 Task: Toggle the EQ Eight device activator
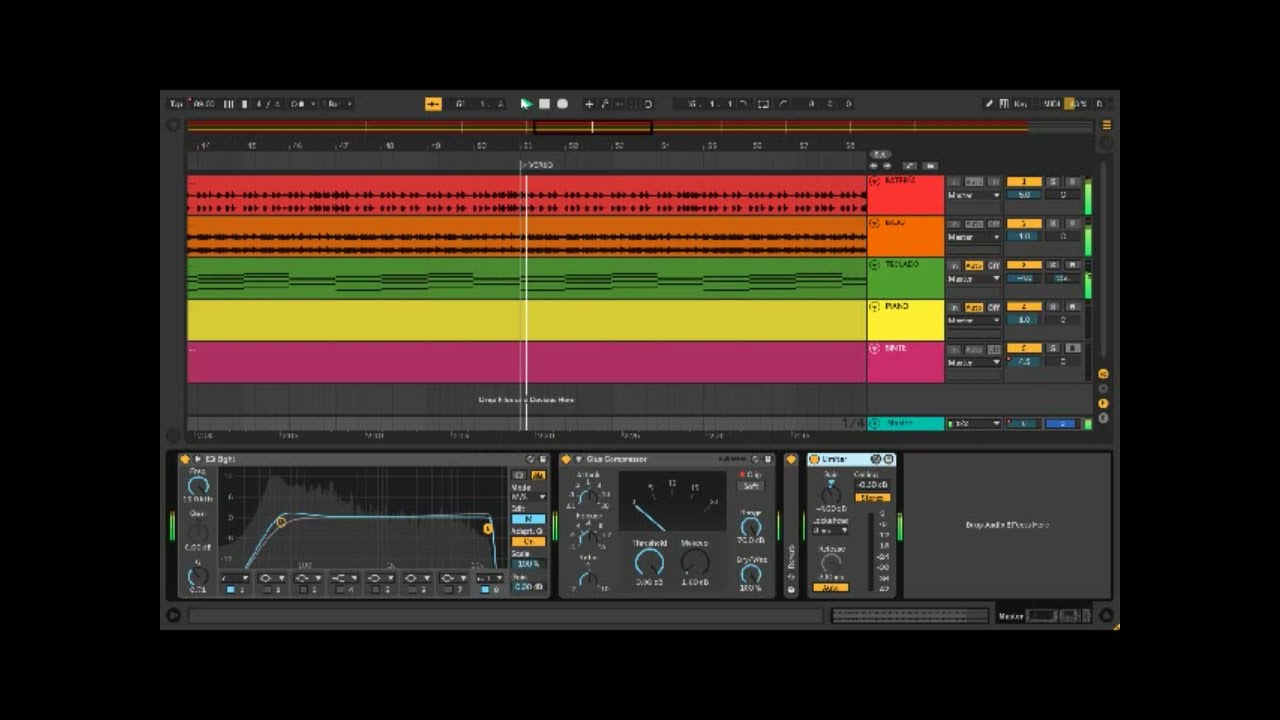coord(185,459)
